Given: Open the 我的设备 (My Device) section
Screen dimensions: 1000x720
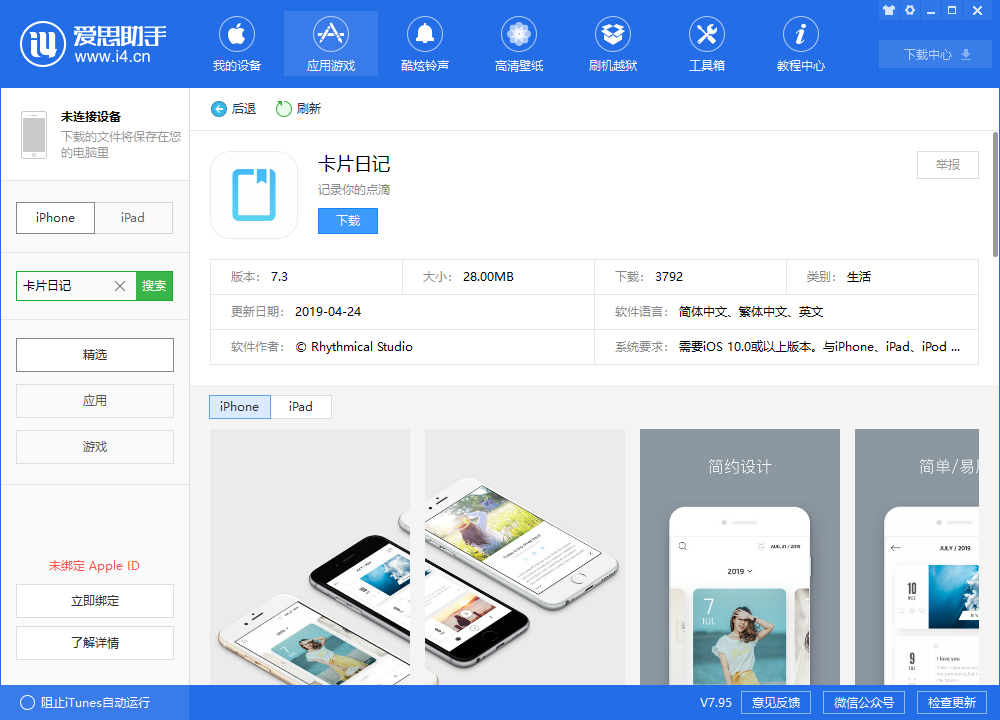Looking at the screenshot, I should pyautogui.click(x=237, y=45).
